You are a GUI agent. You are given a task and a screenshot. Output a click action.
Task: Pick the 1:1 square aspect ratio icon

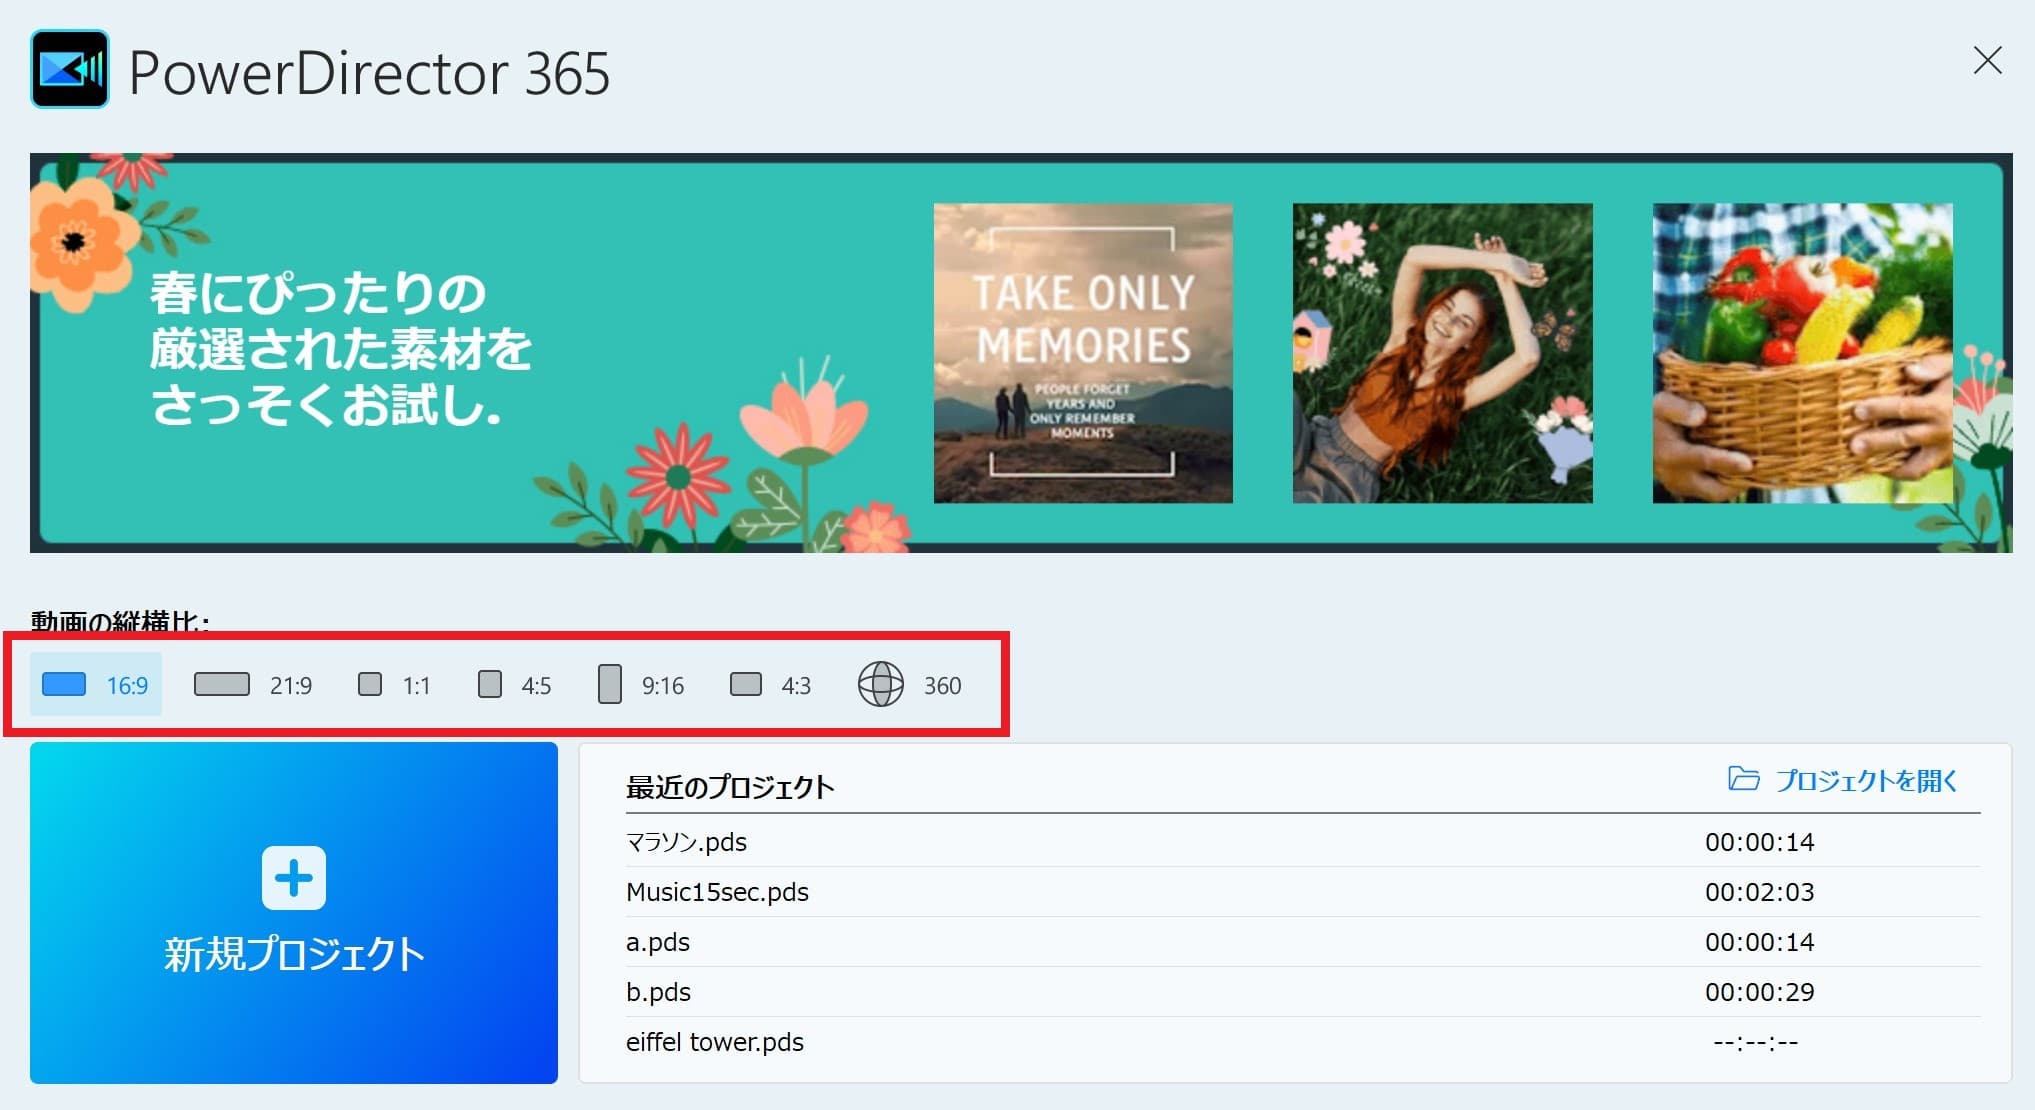point(370,685)
